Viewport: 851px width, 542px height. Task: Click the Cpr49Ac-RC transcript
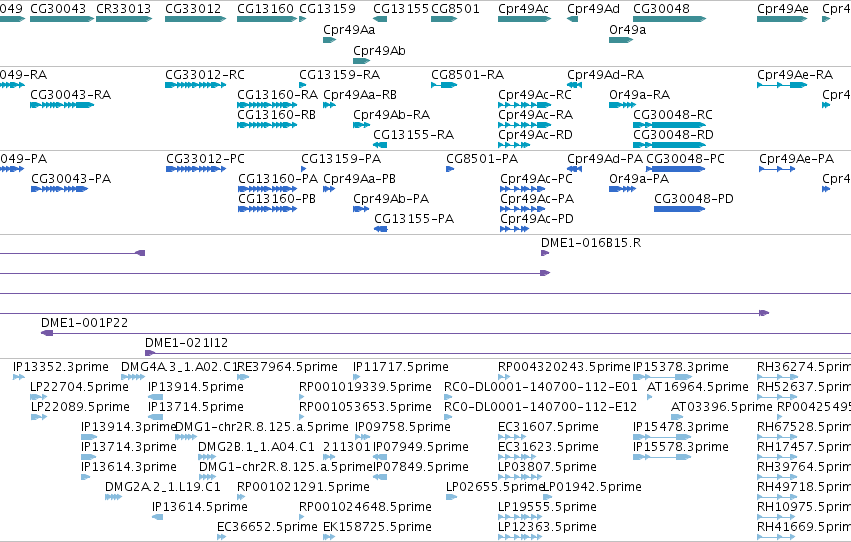[524, 105]
